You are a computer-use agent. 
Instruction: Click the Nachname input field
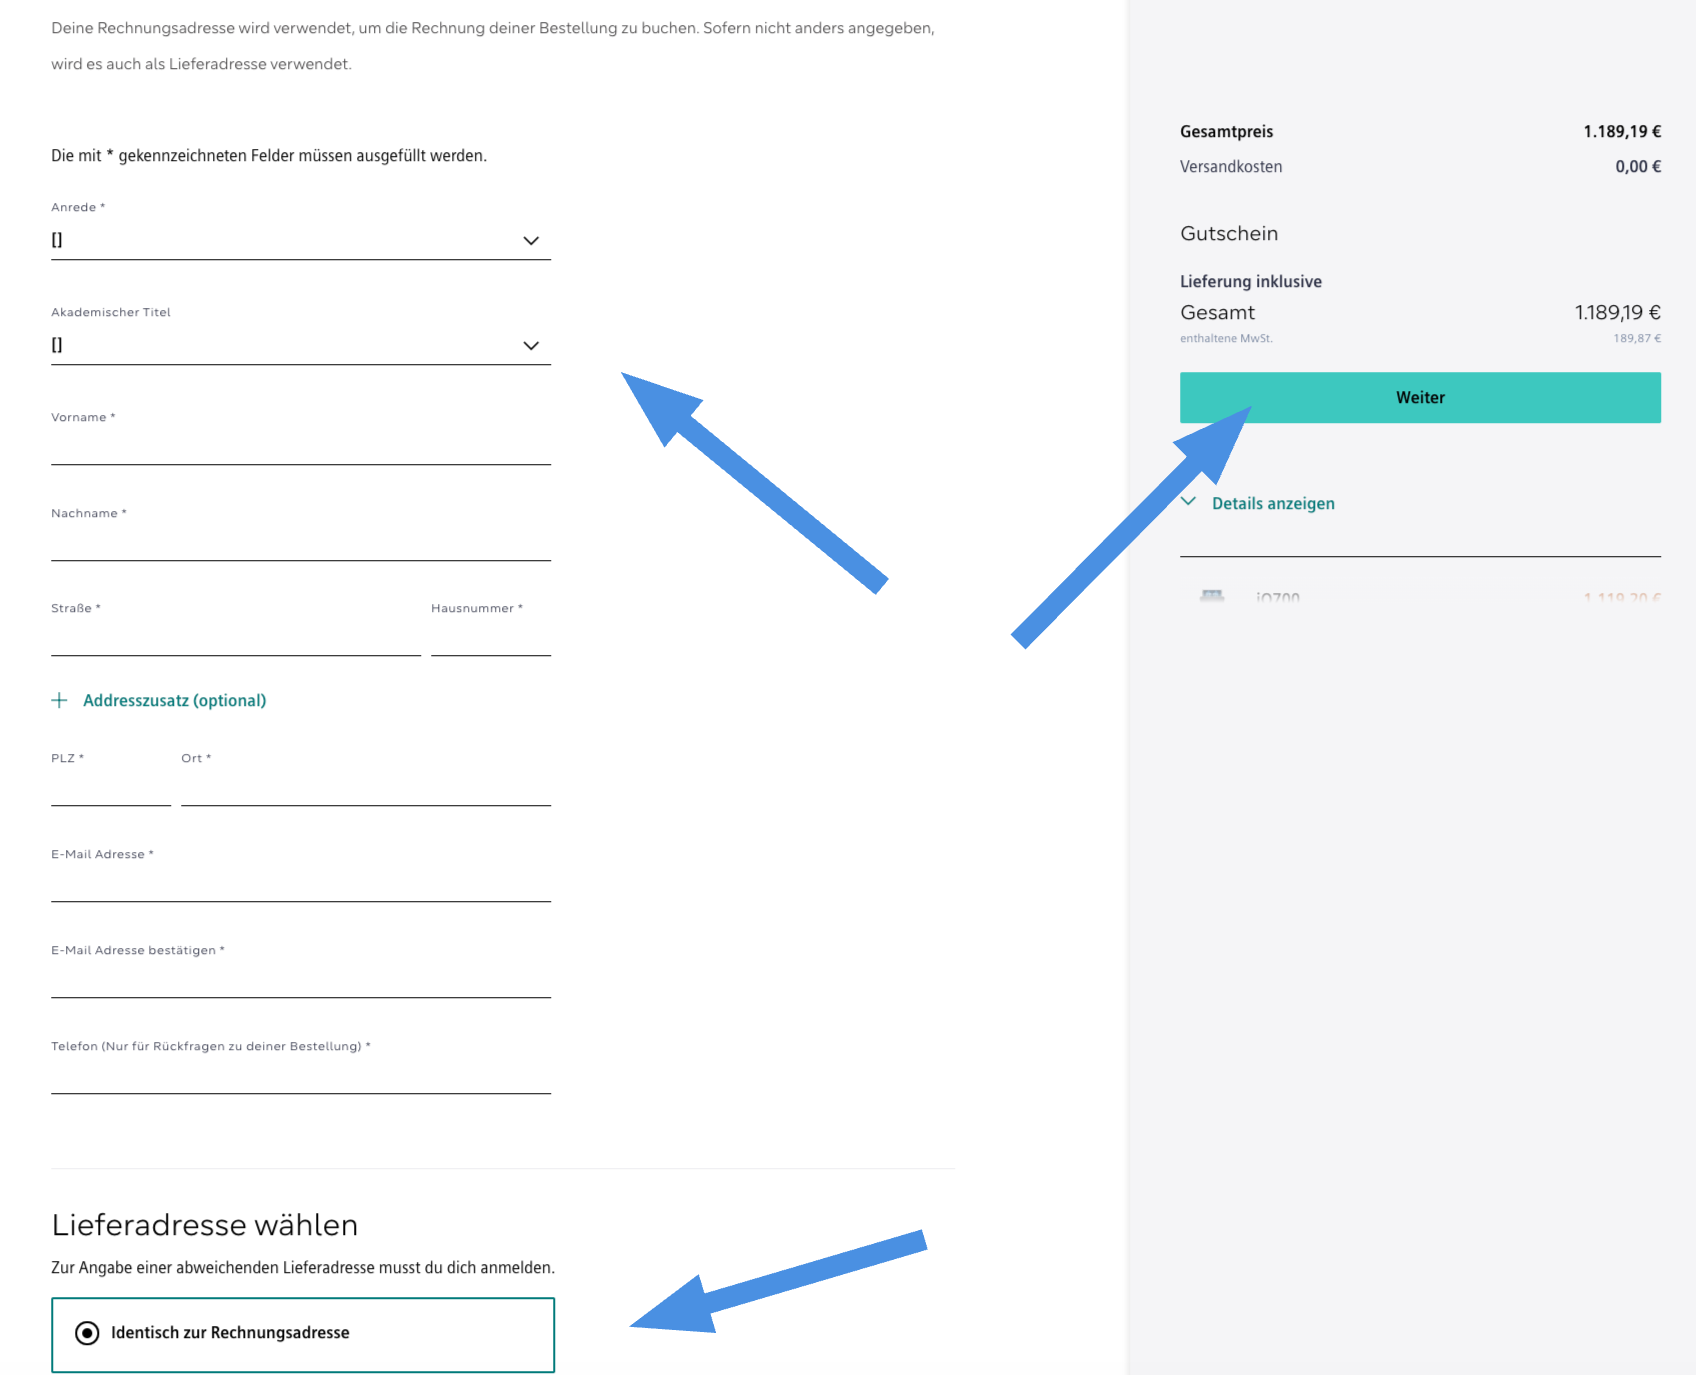click(300, 543)
